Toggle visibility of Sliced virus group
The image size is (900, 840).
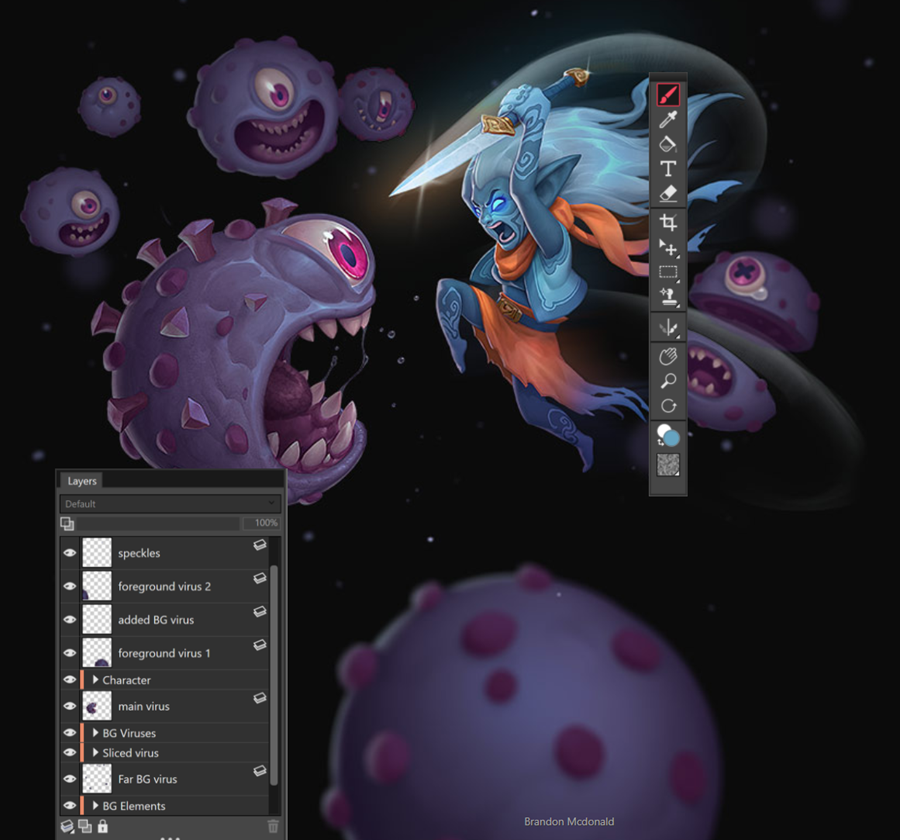(69, 752)
